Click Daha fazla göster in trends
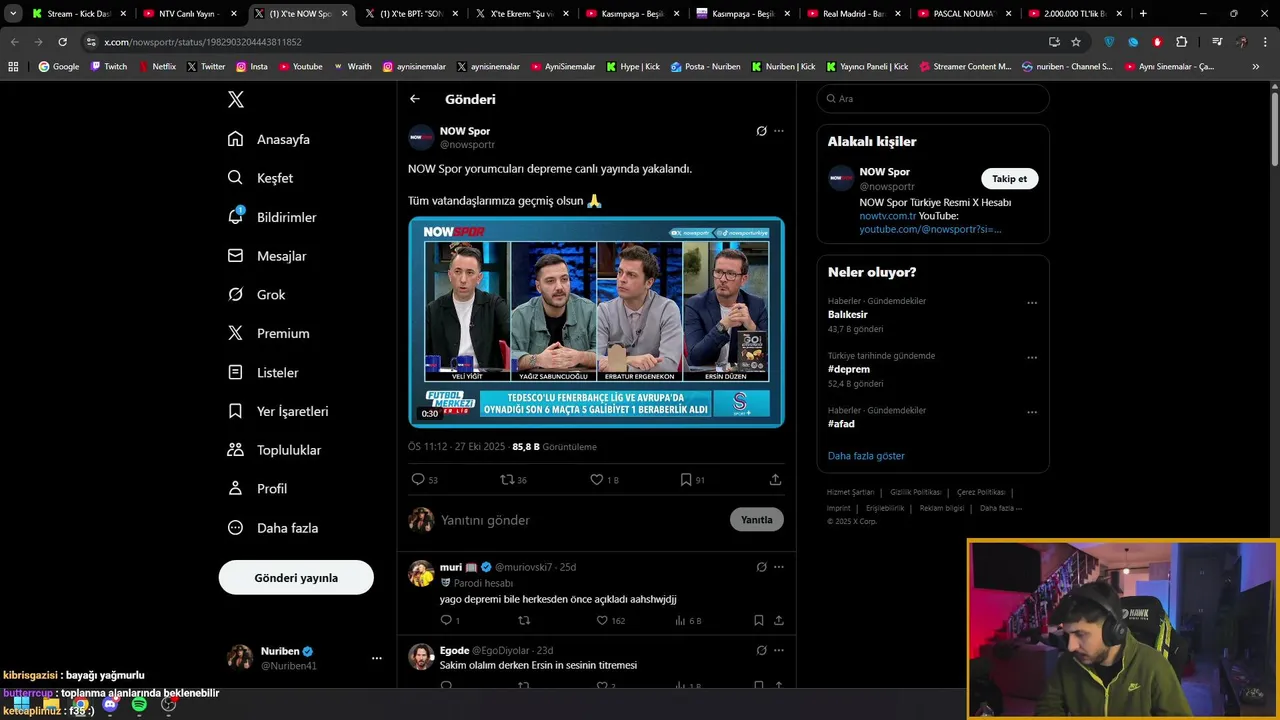The image size is (1280, 720). (866, 456)
